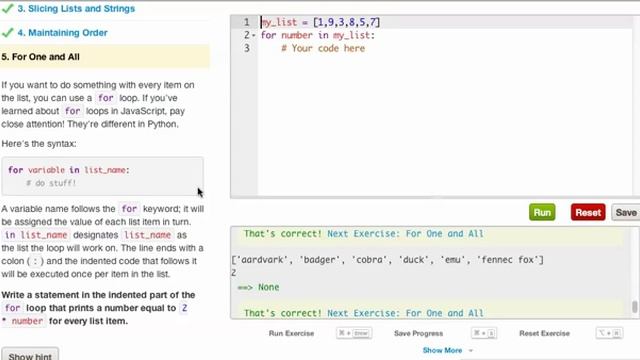Click the 'for variable in list_name:' syntax example
640x360 pixels.
pyautogui.click(x=69, y=170)
